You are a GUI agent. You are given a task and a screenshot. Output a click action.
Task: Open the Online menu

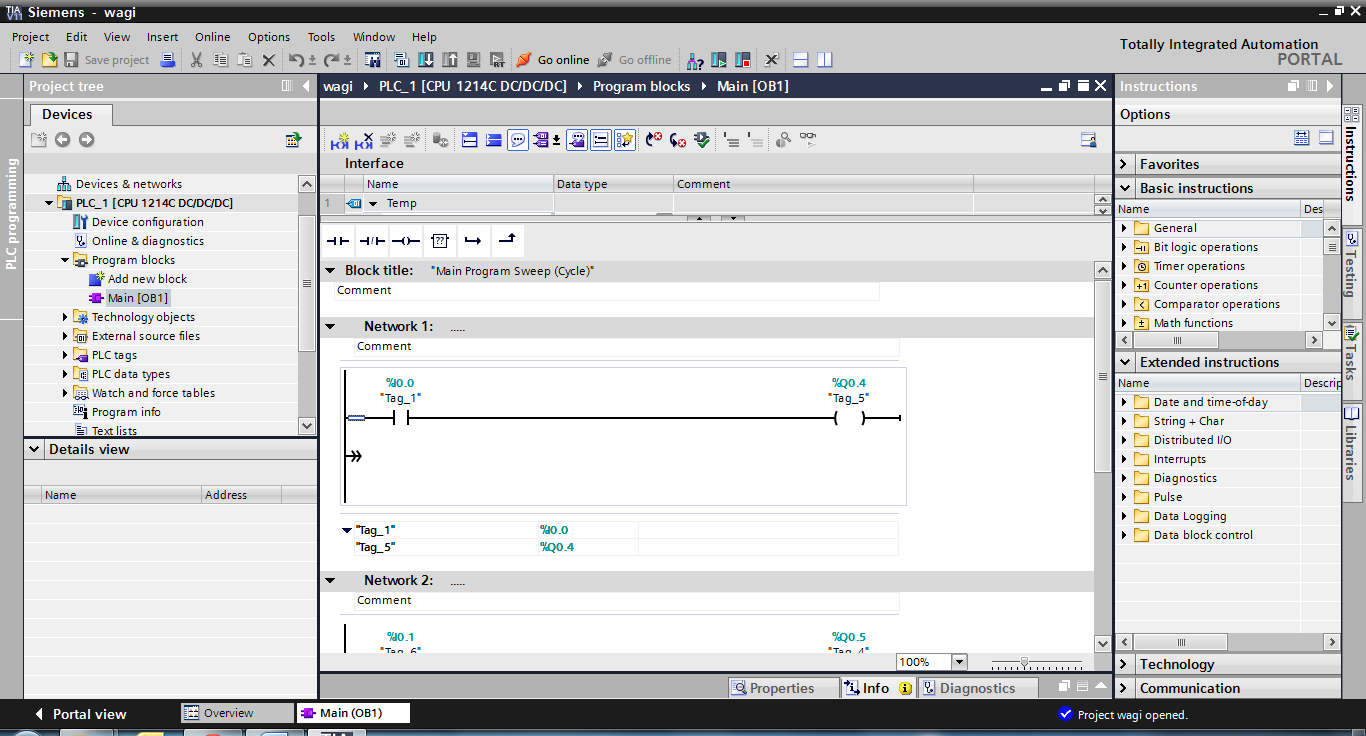(212, 37)
